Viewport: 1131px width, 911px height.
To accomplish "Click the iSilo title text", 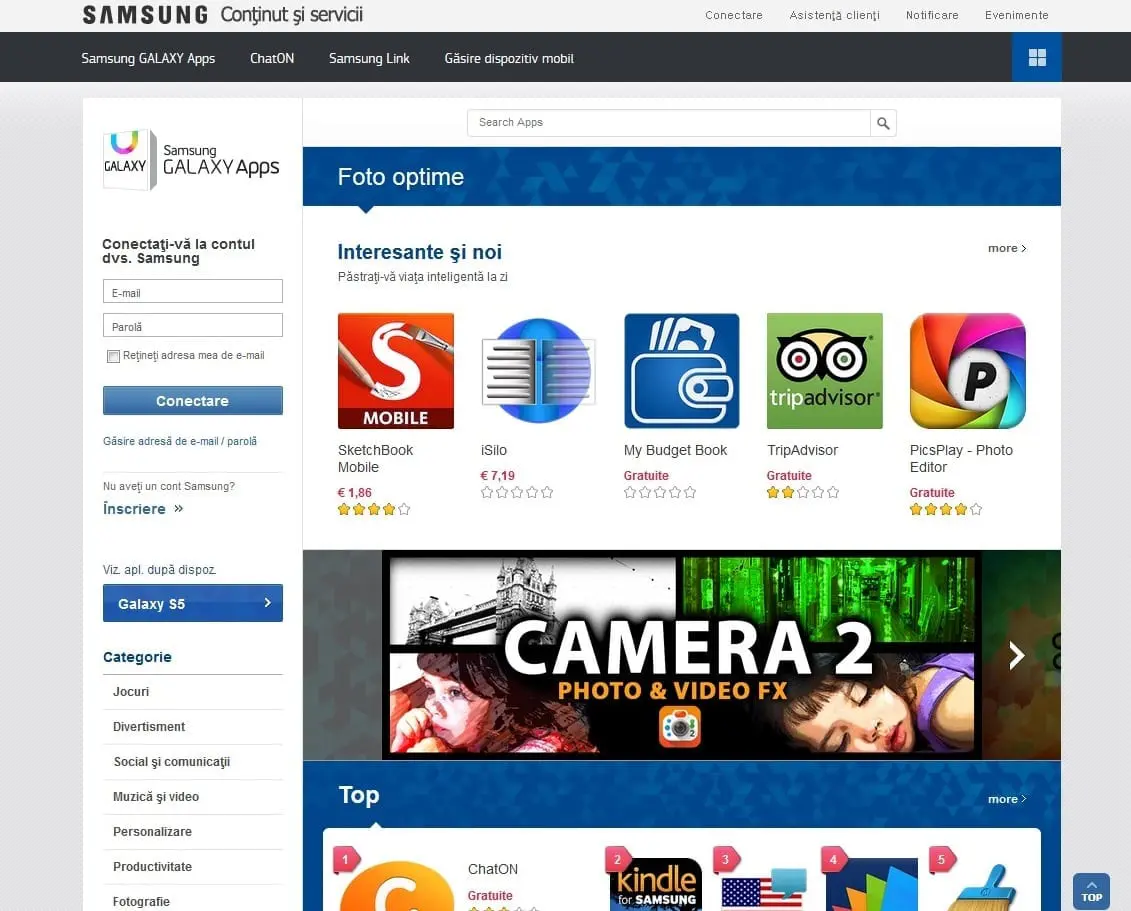I will click(493, 450).
